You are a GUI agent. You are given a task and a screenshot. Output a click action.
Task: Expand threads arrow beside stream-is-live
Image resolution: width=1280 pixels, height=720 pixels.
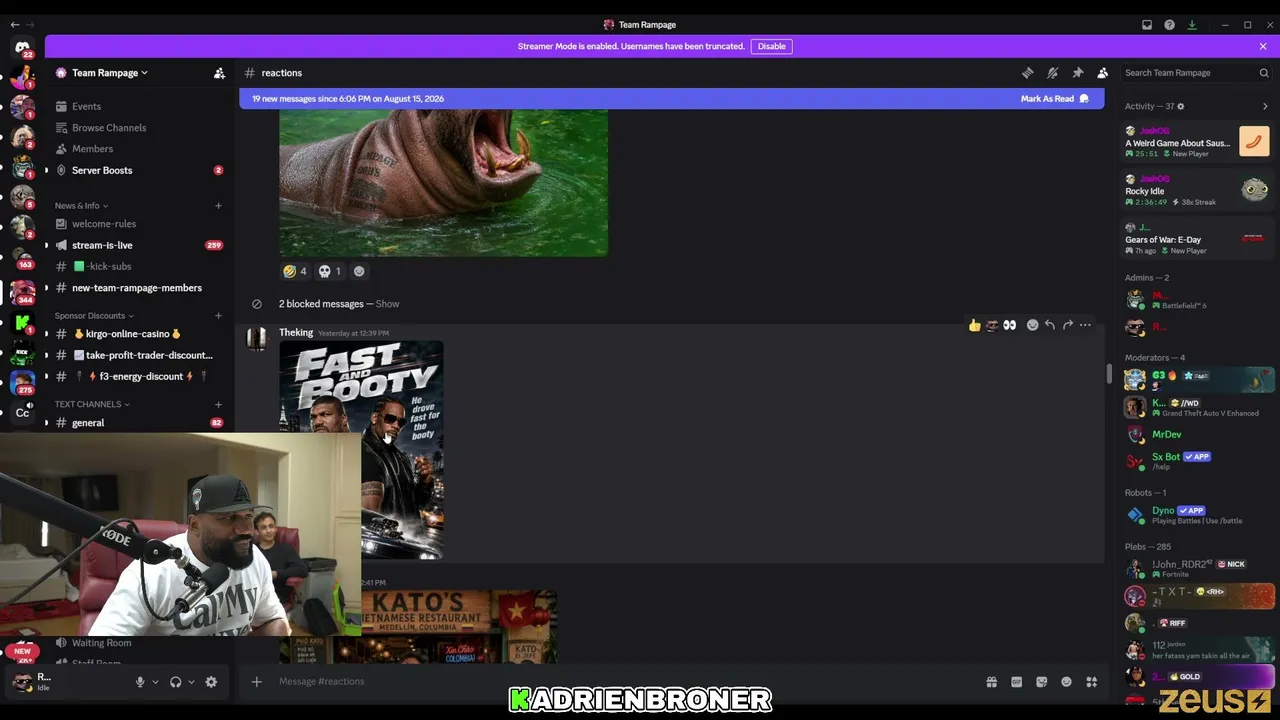pyautogui.click(x=46, y=245)
